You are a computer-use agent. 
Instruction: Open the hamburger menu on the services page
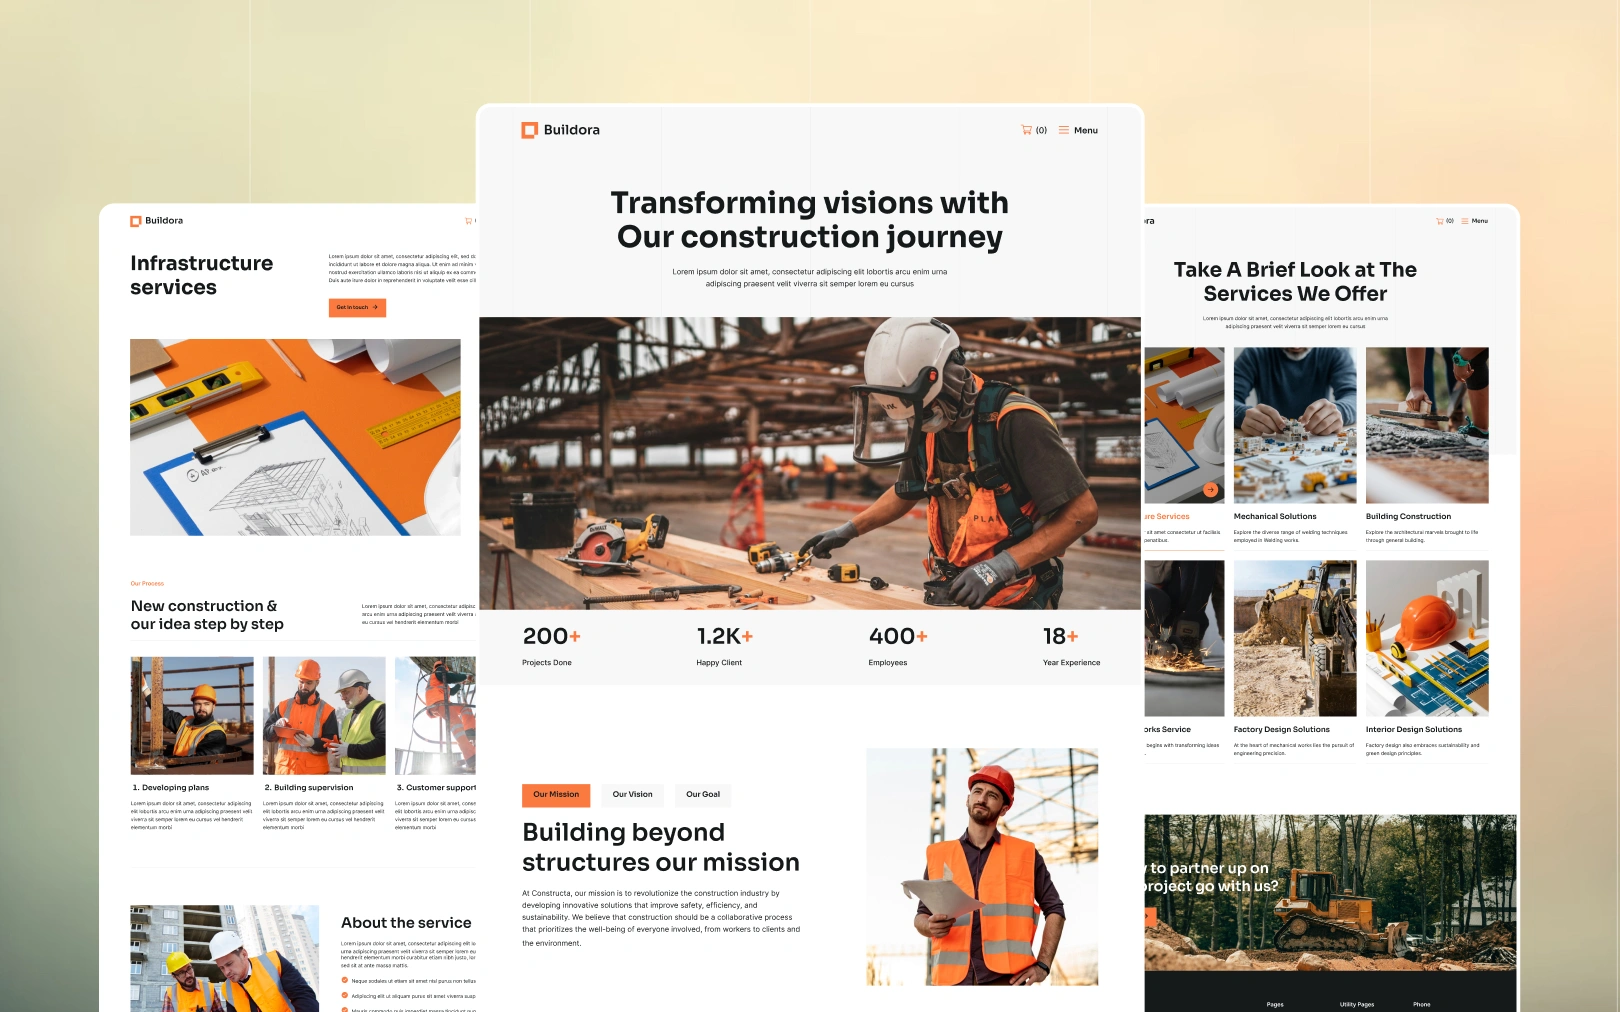coord(1474,221)
